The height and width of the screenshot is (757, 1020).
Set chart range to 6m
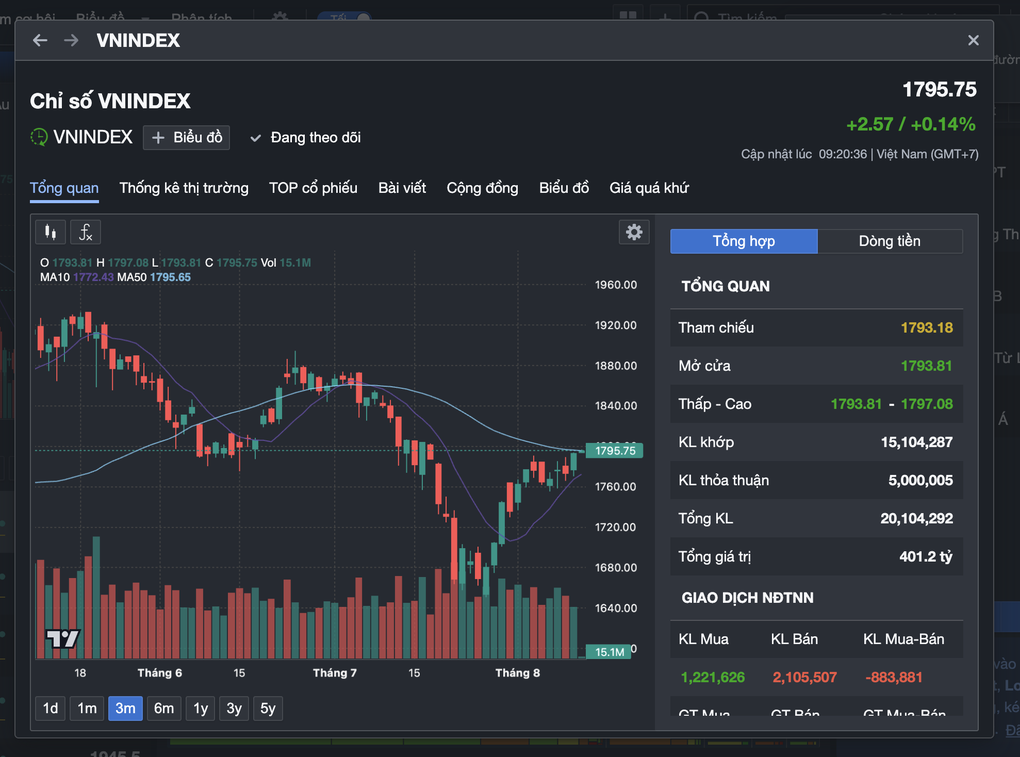[x=164, y=708]
